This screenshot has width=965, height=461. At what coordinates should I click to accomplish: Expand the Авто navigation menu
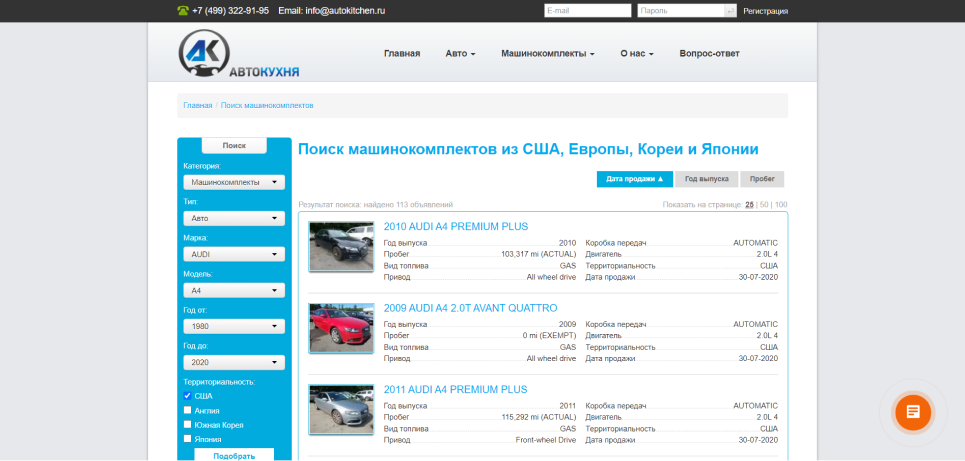click(x=460, y=54)
